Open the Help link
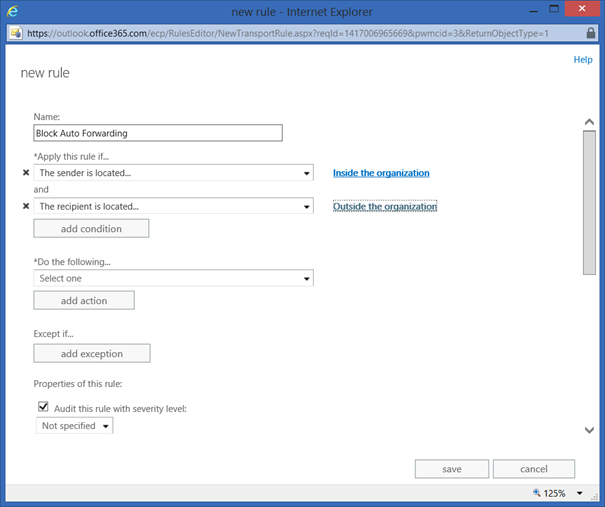 [582, 60]
